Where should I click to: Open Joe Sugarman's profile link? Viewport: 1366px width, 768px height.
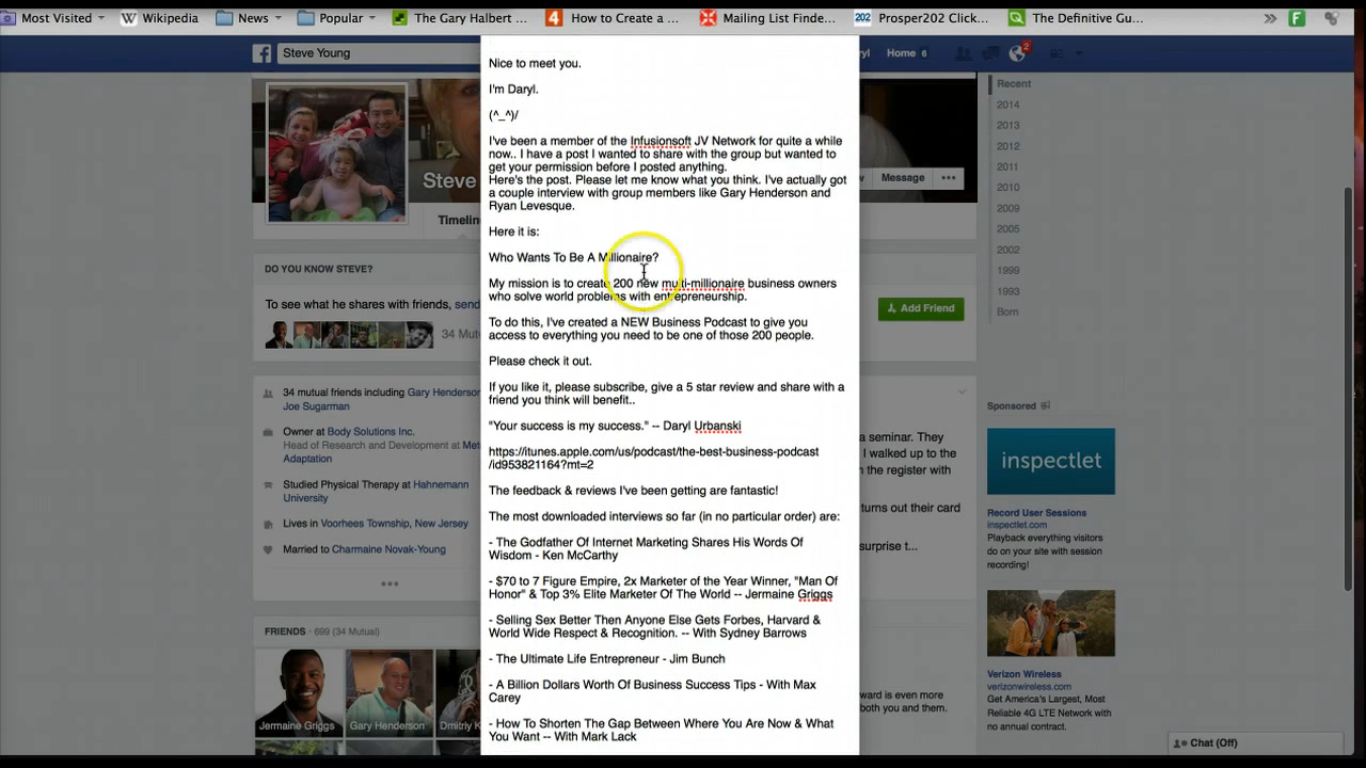coord(316,407)
